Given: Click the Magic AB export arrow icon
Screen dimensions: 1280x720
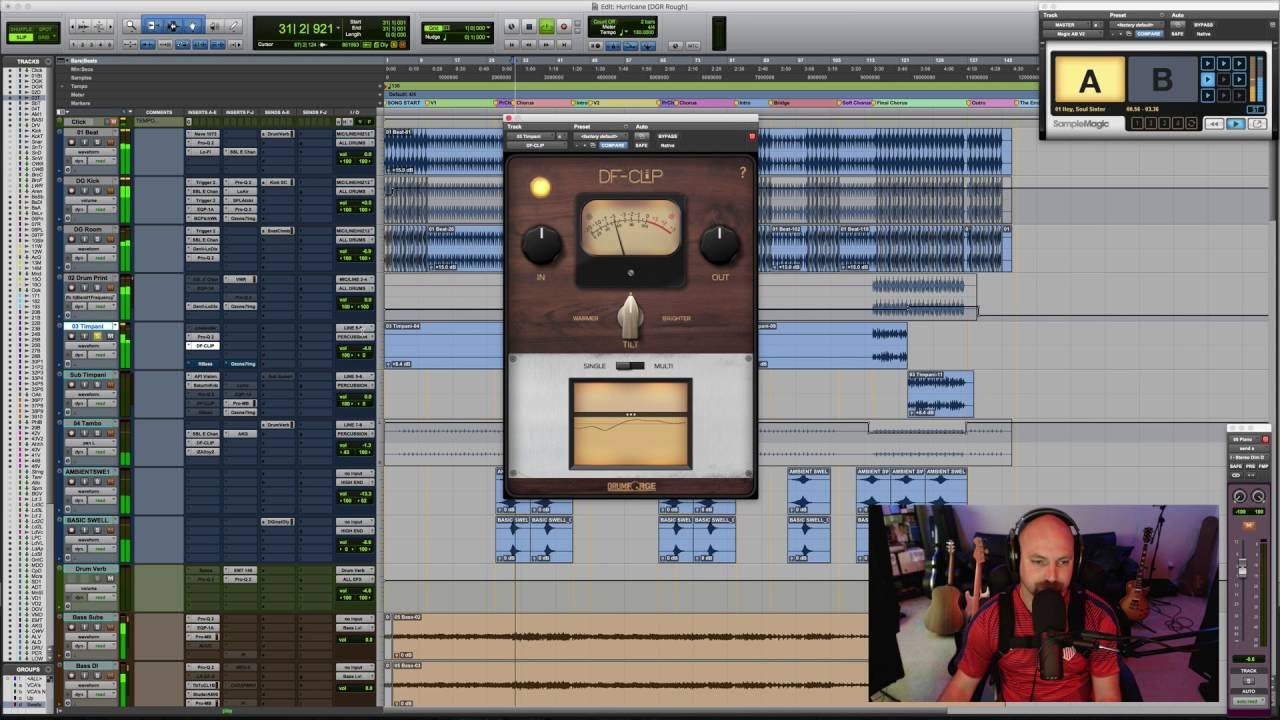Looking at the screenshot, I should [1257, 124].
